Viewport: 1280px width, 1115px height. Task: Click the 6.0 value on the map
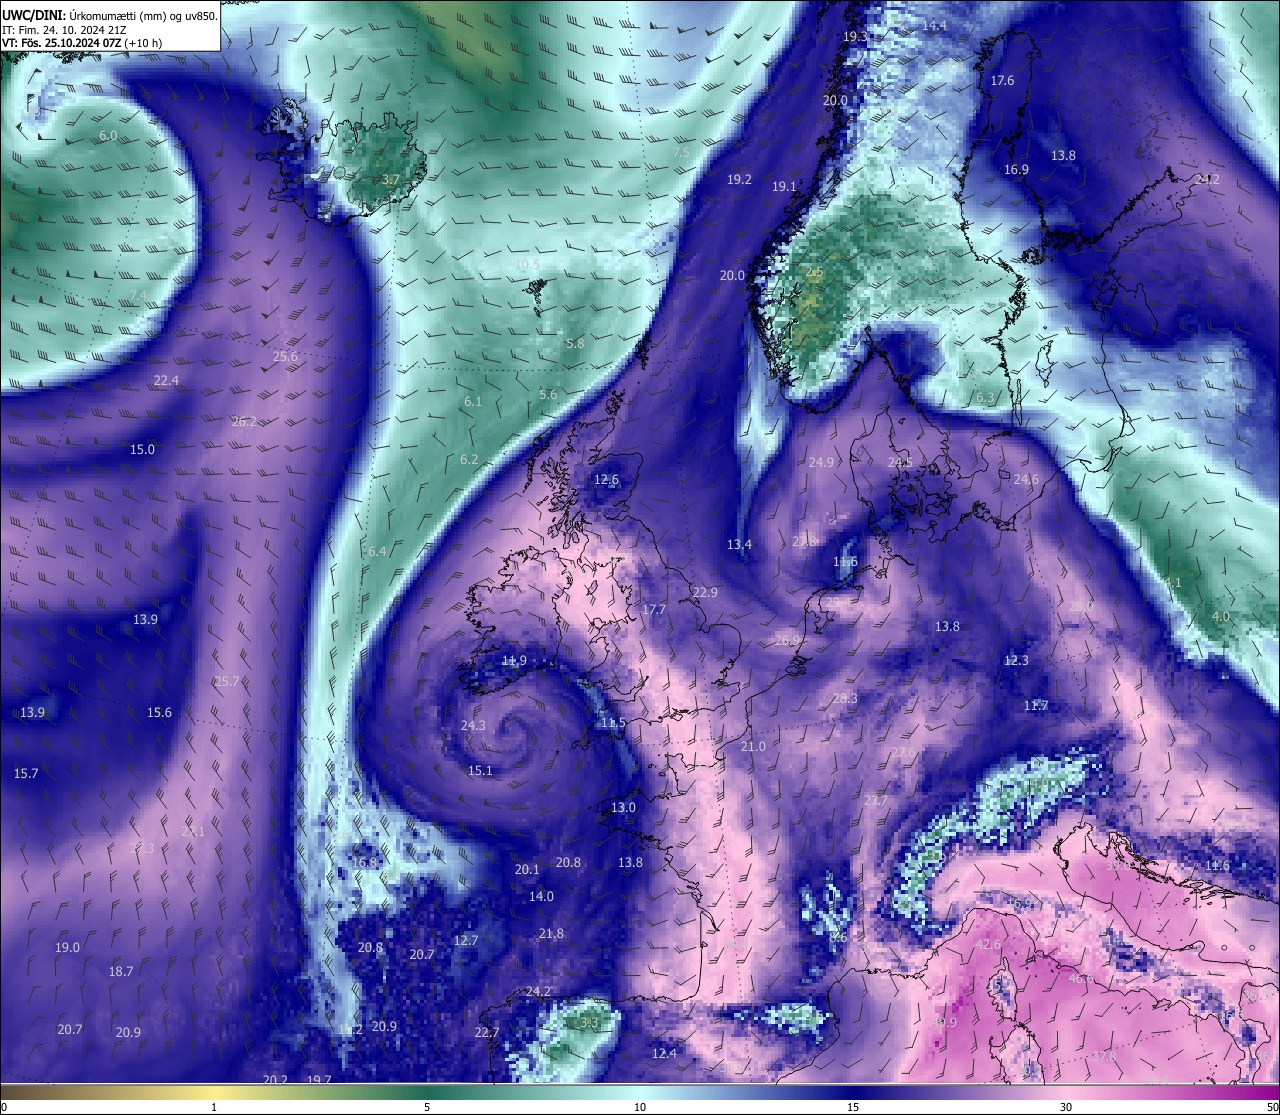coord(108,135)
